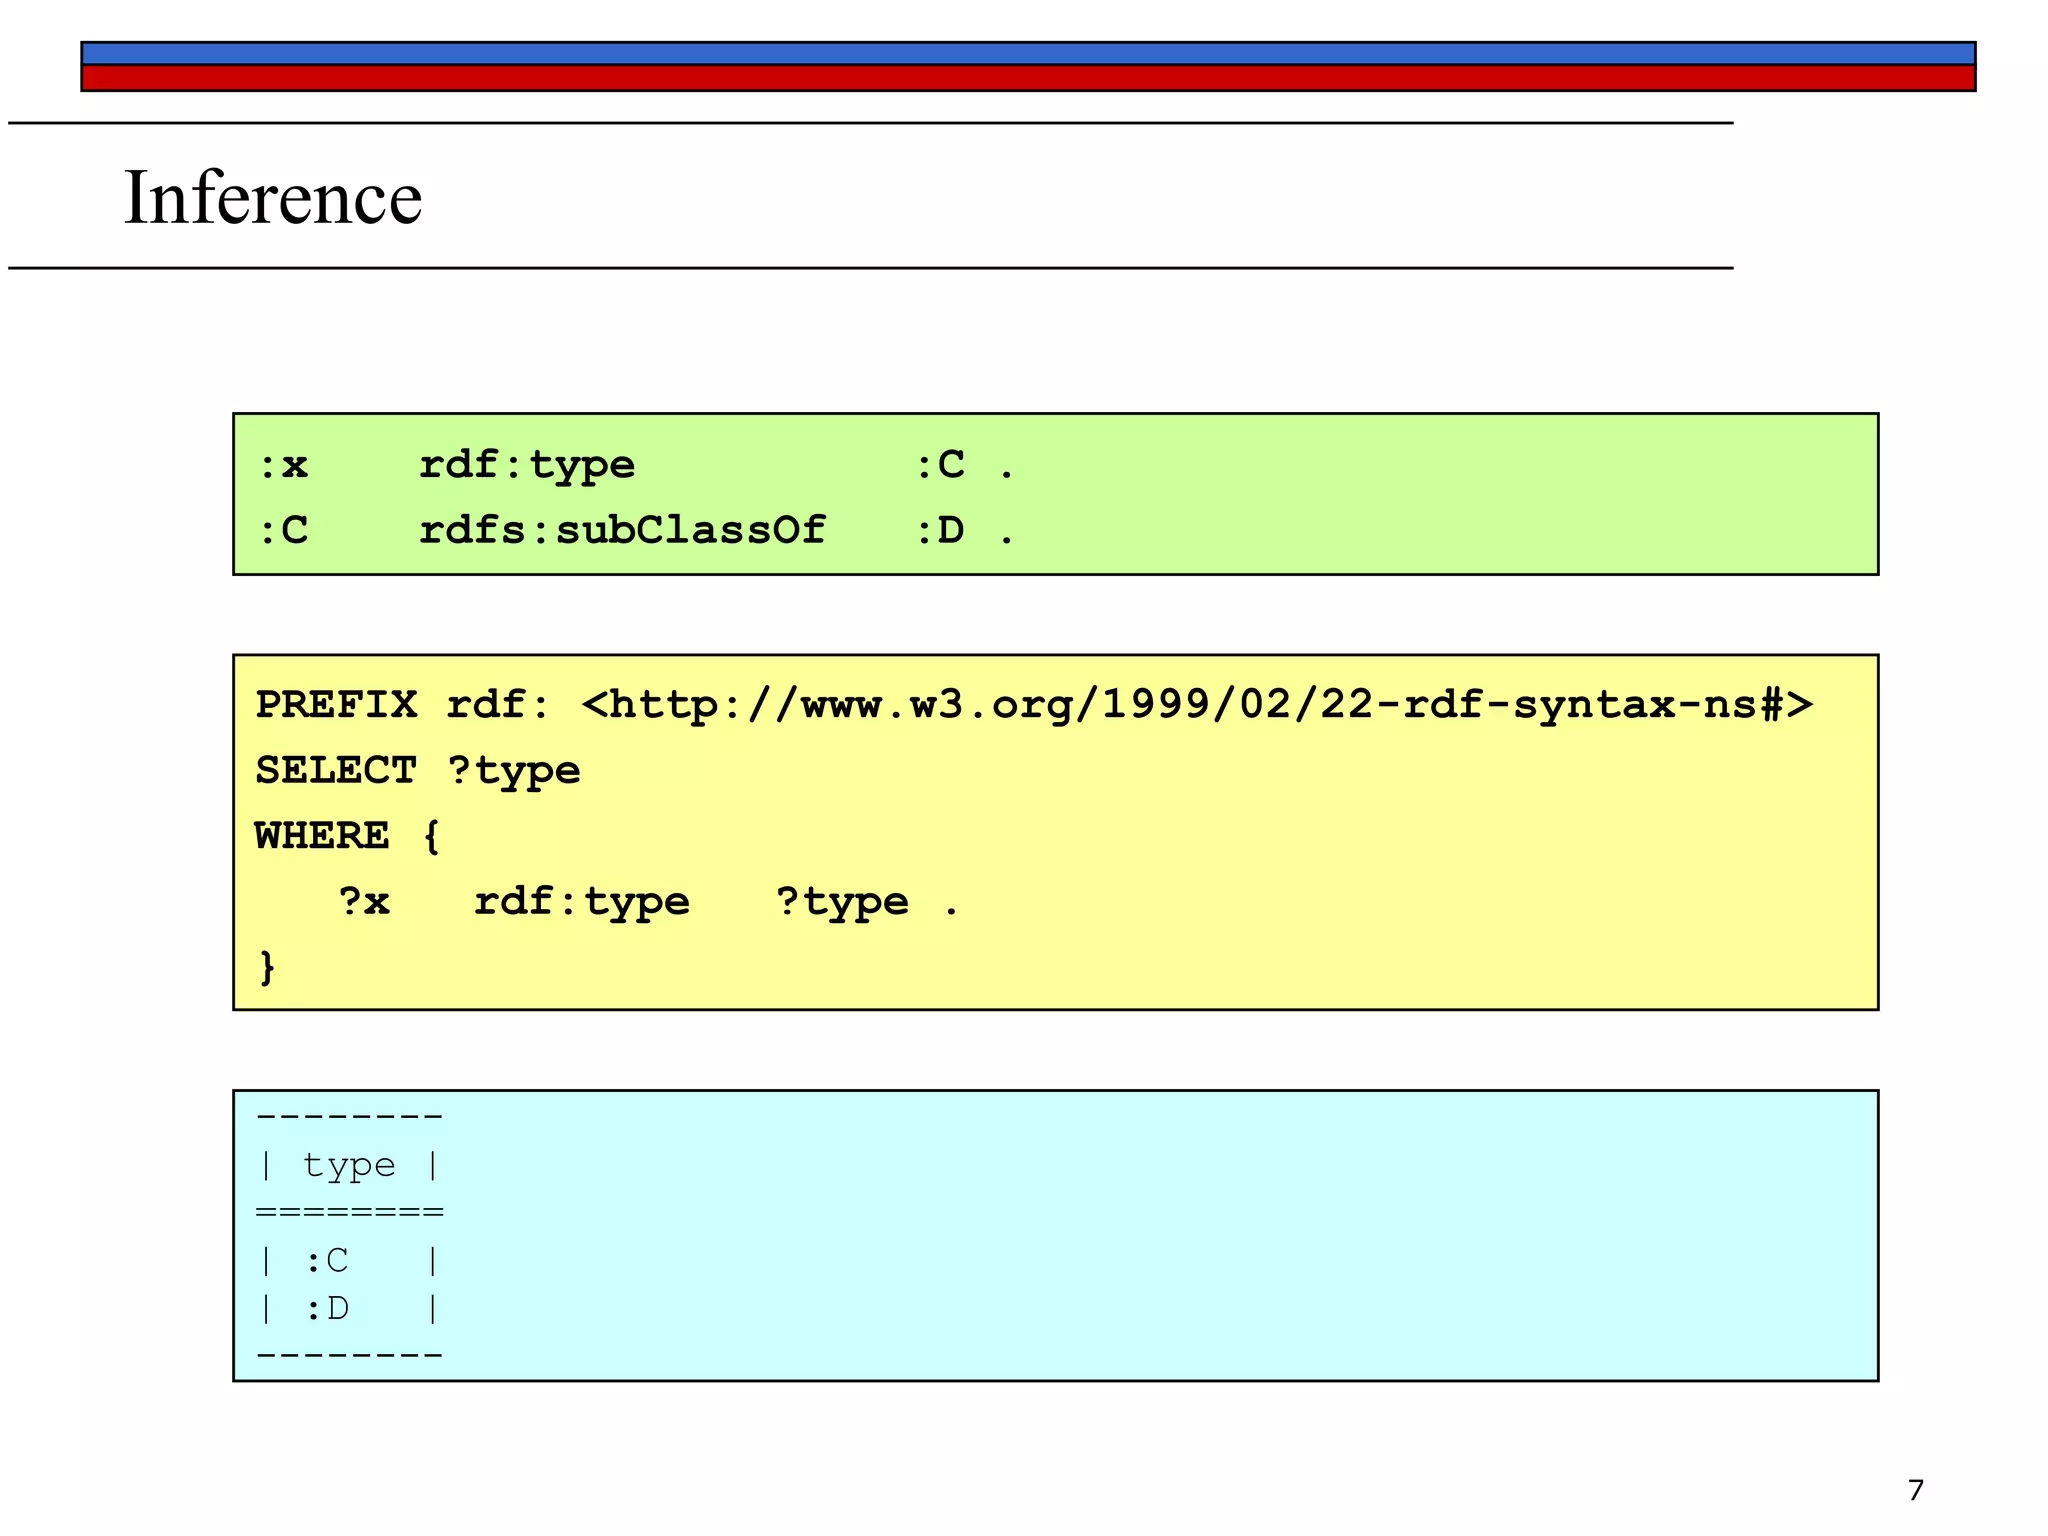Viewport: 2048px width, 1536px height.
Task: Click the closing brace of the query
Action: pos(267,967)
